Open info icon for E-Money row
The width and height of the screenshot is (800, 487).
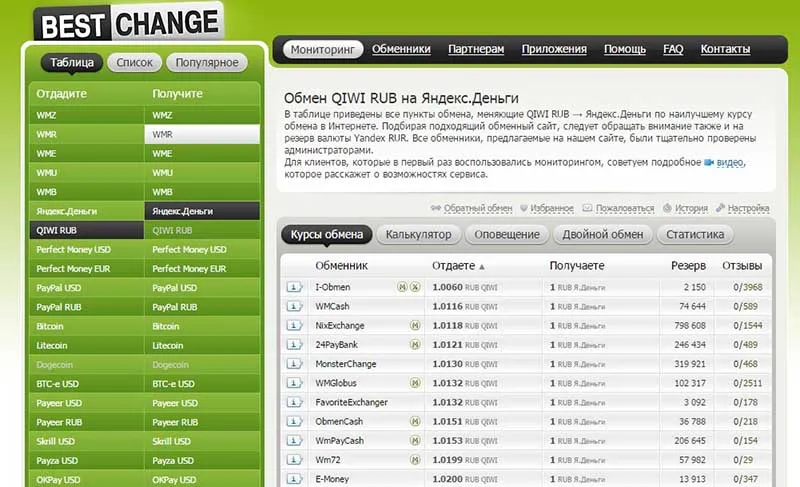[294, 479]
